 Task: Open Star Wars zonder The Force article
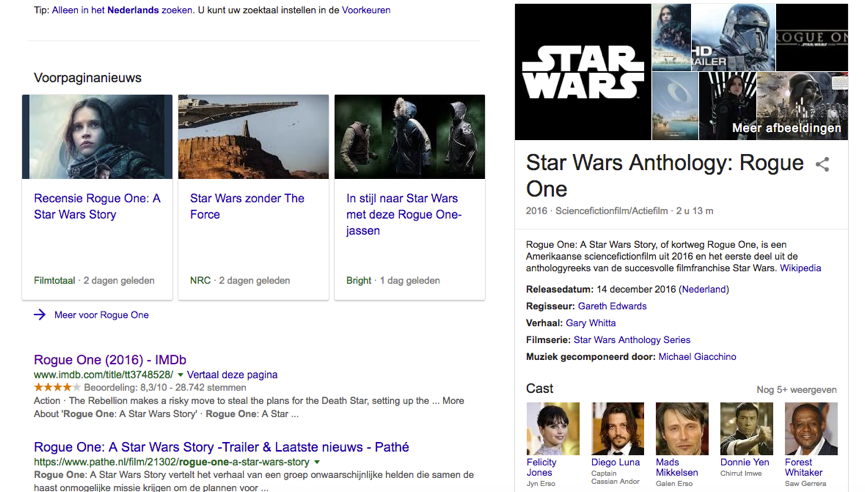[x=247, y=206]
